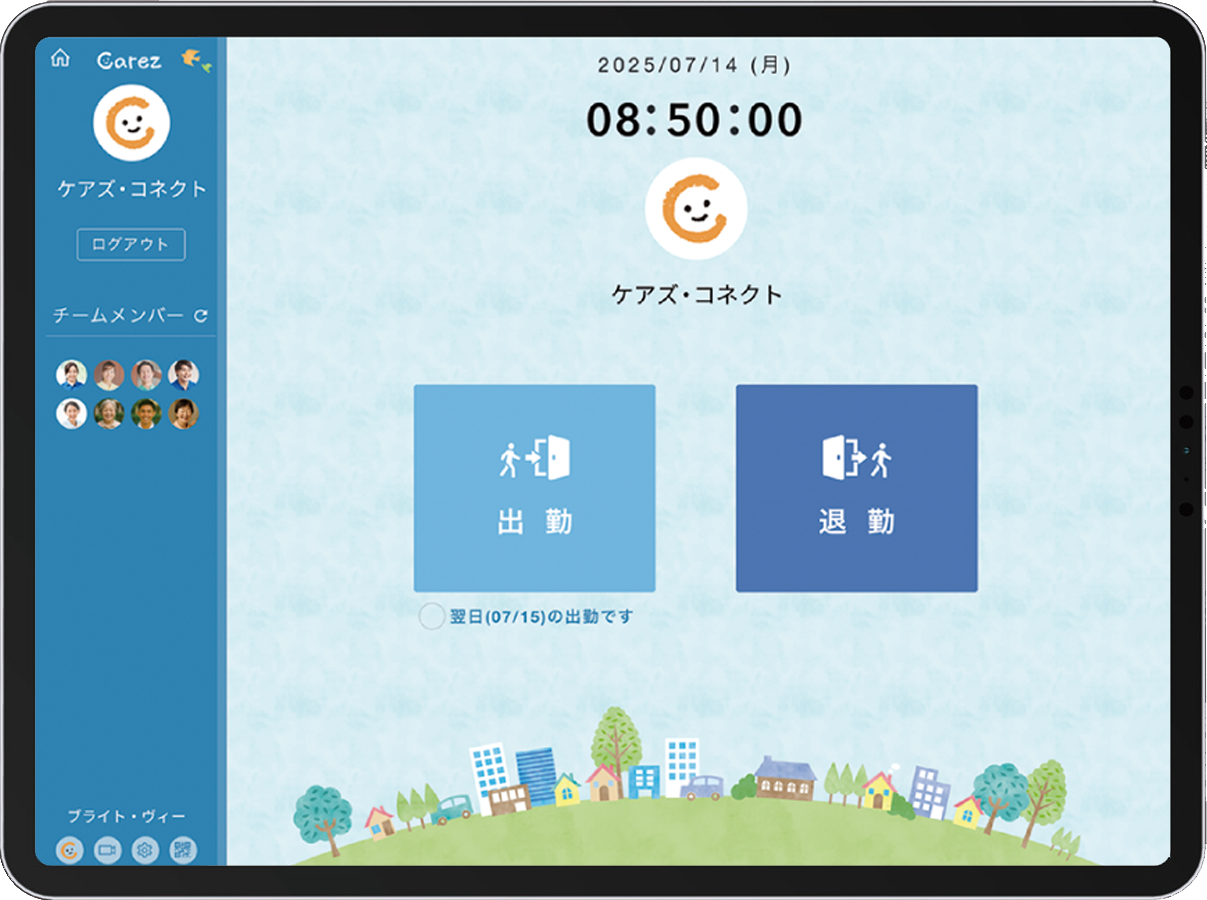This screenshot has height=900, width=1207.
Task: Refresh the チームメンバー list
Action: click(x=201, y=316)
